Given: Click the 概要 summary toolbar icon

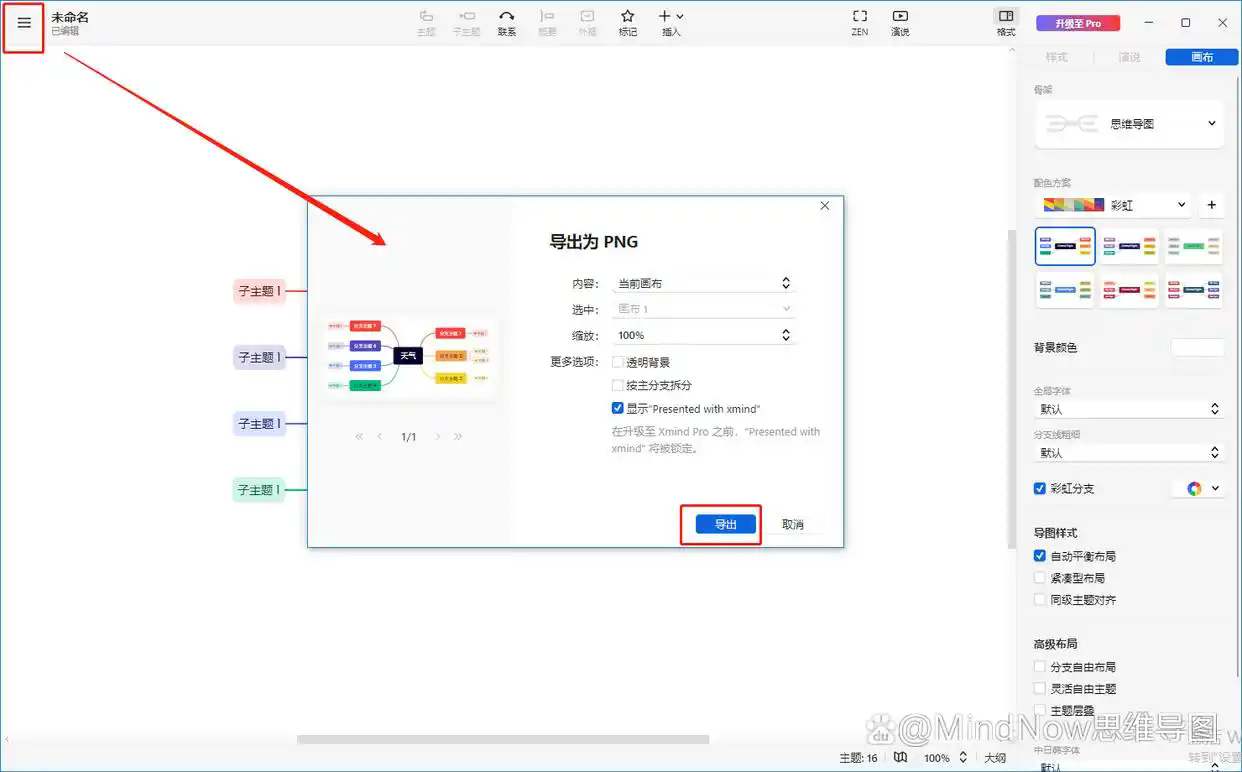Looking at the screenshot, I should (547, 22).
